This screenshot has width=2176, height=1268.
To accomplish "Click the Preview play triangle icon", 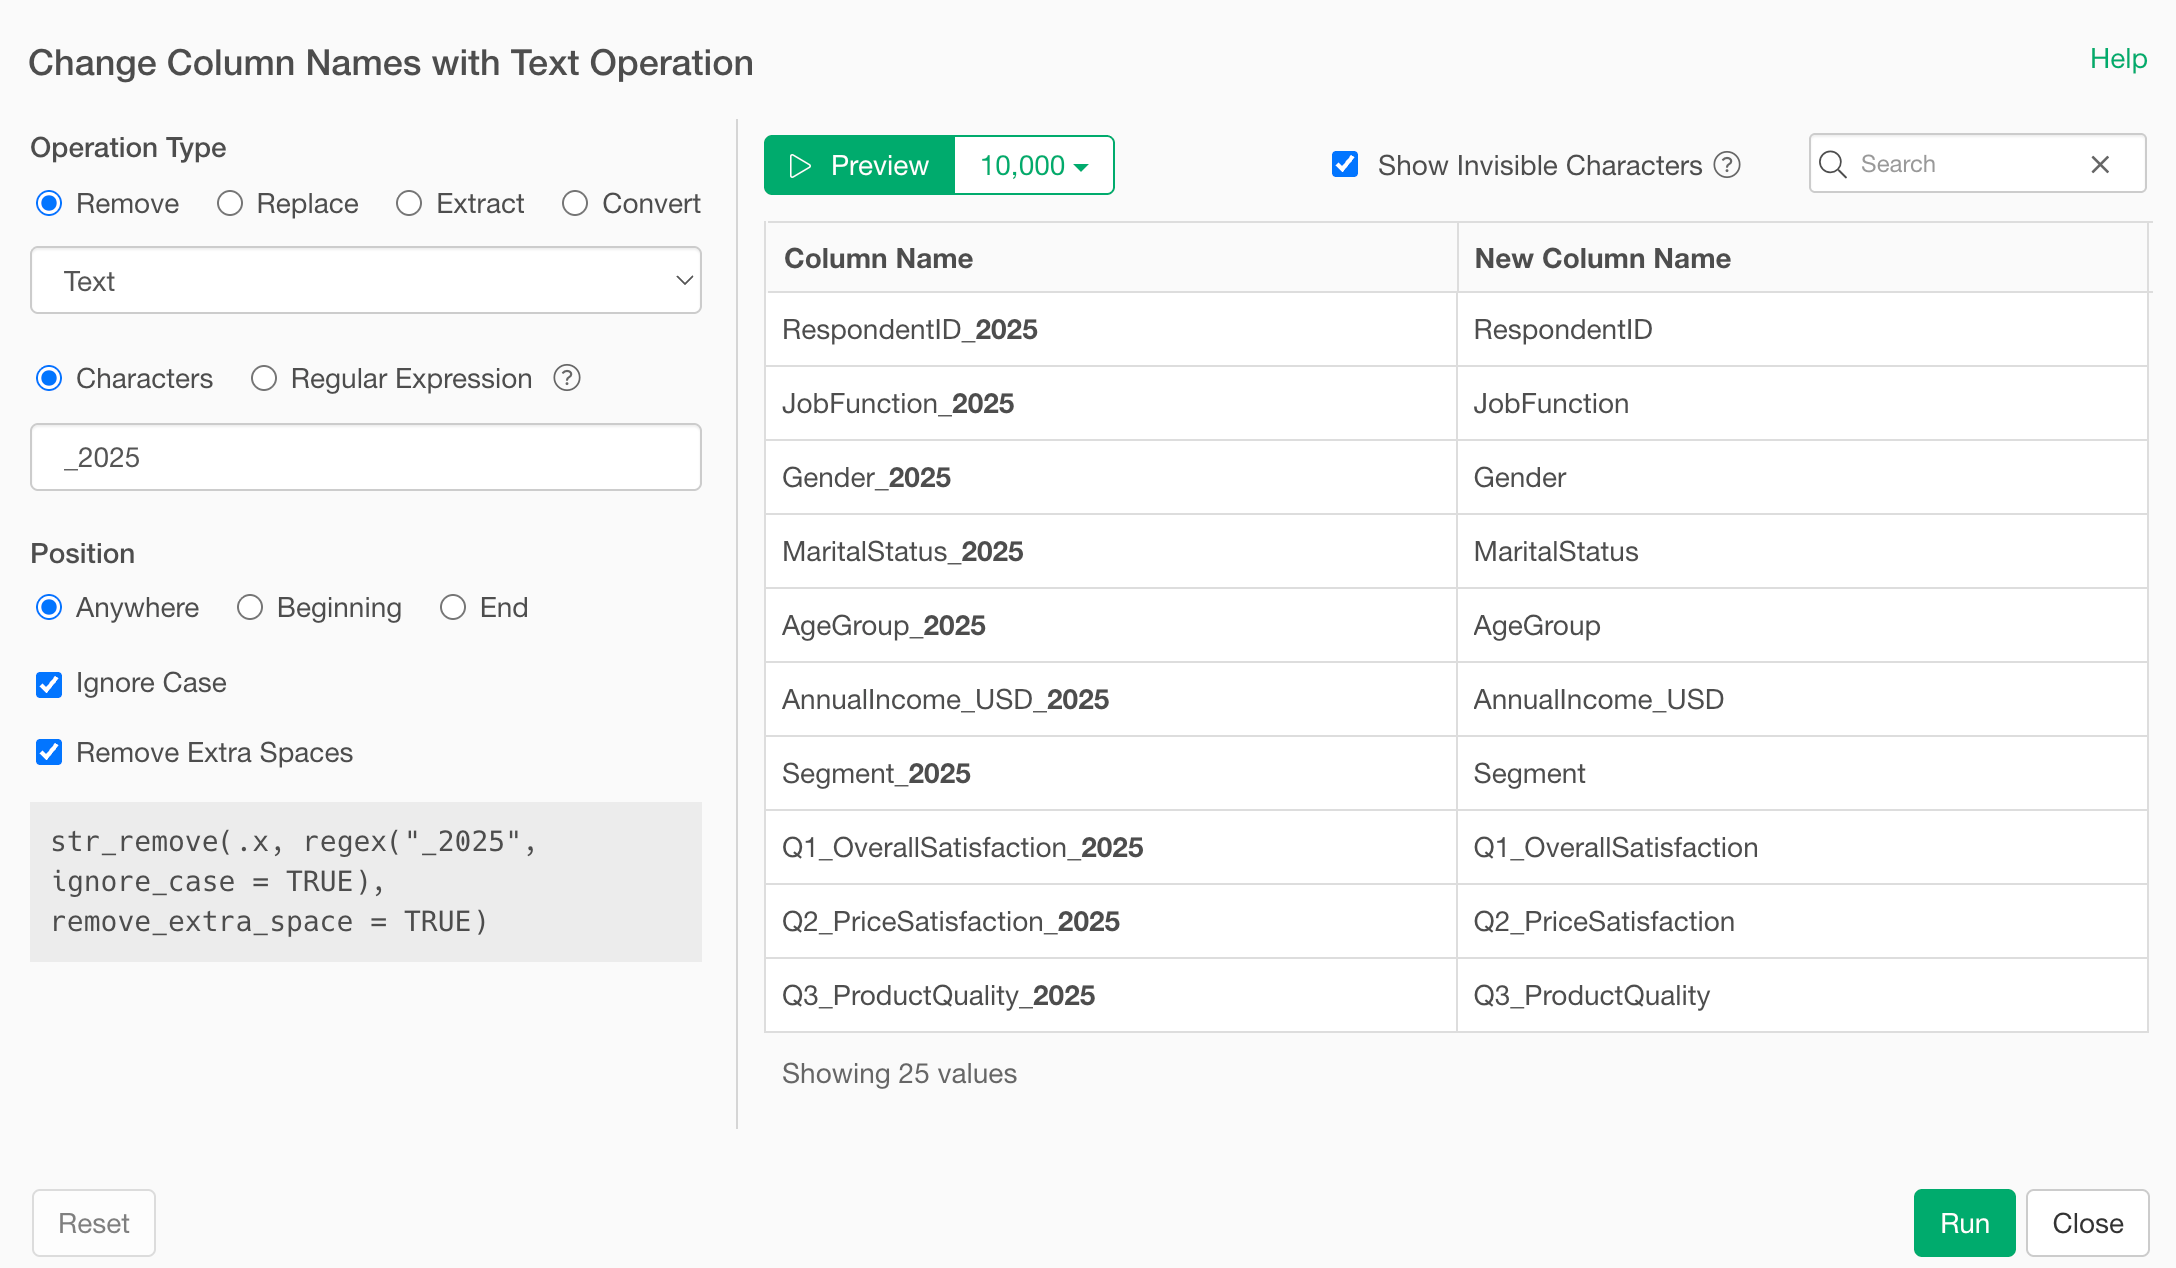I will coord(800,165).
